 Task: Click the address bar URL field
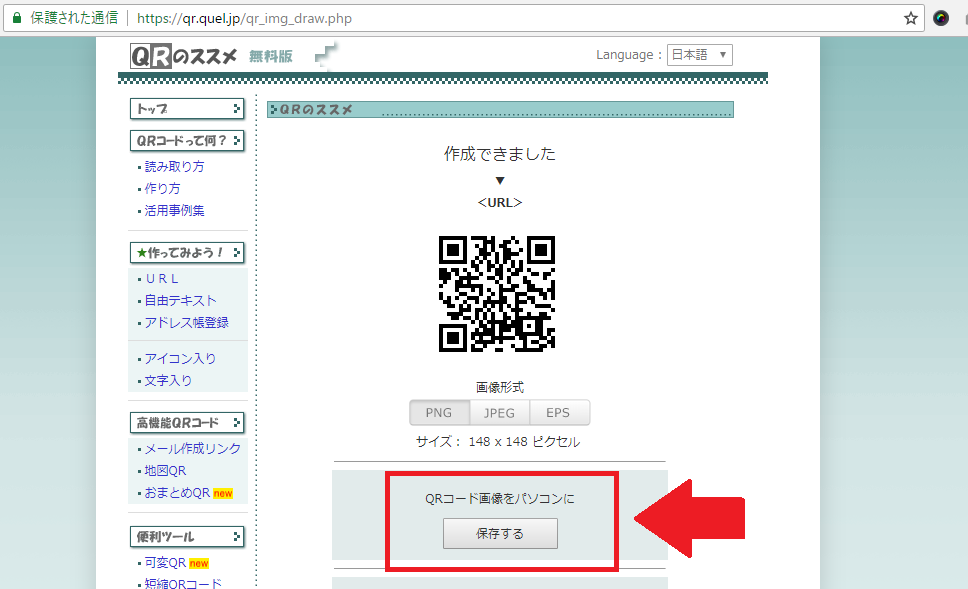tap(500, 18)
